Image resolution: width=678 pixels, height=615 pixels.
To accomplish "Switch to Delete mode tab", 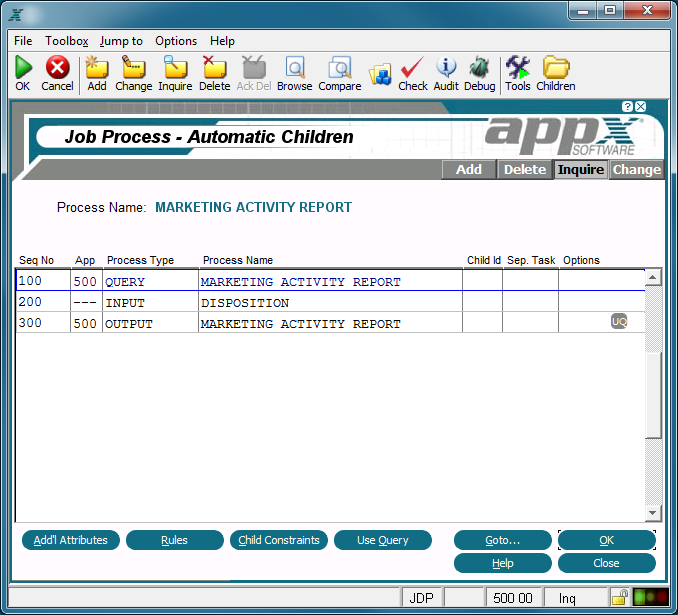I will (525, 170).
